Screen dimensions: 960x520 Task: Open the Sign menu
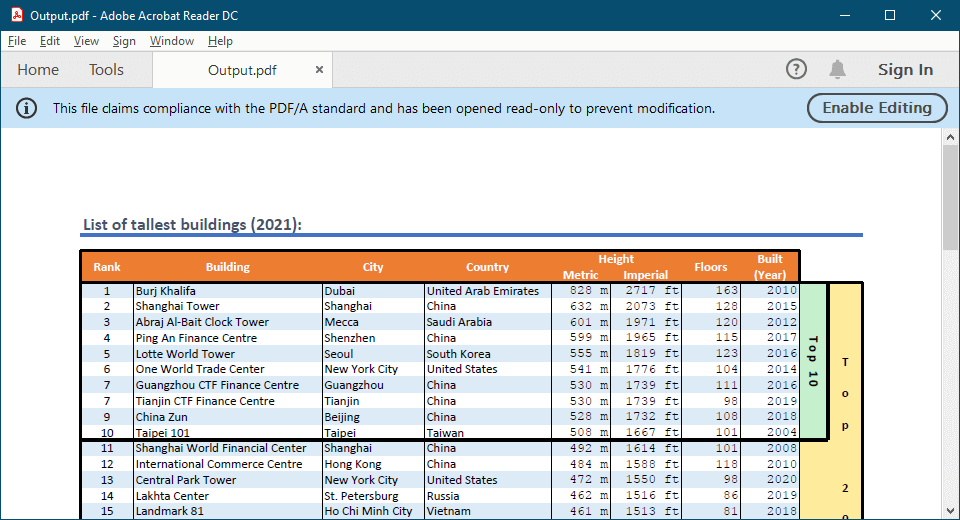click(x=124, y=41)
